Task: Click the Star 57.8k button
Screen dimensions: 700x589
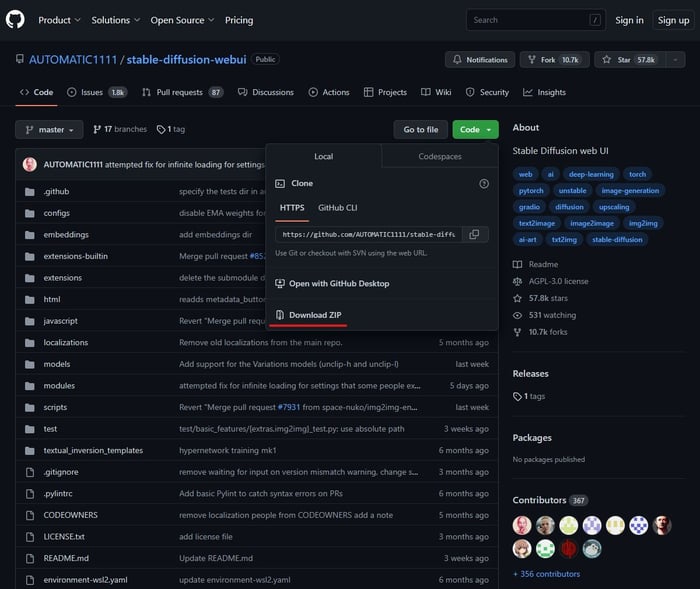Action: (x=630, y=59)
